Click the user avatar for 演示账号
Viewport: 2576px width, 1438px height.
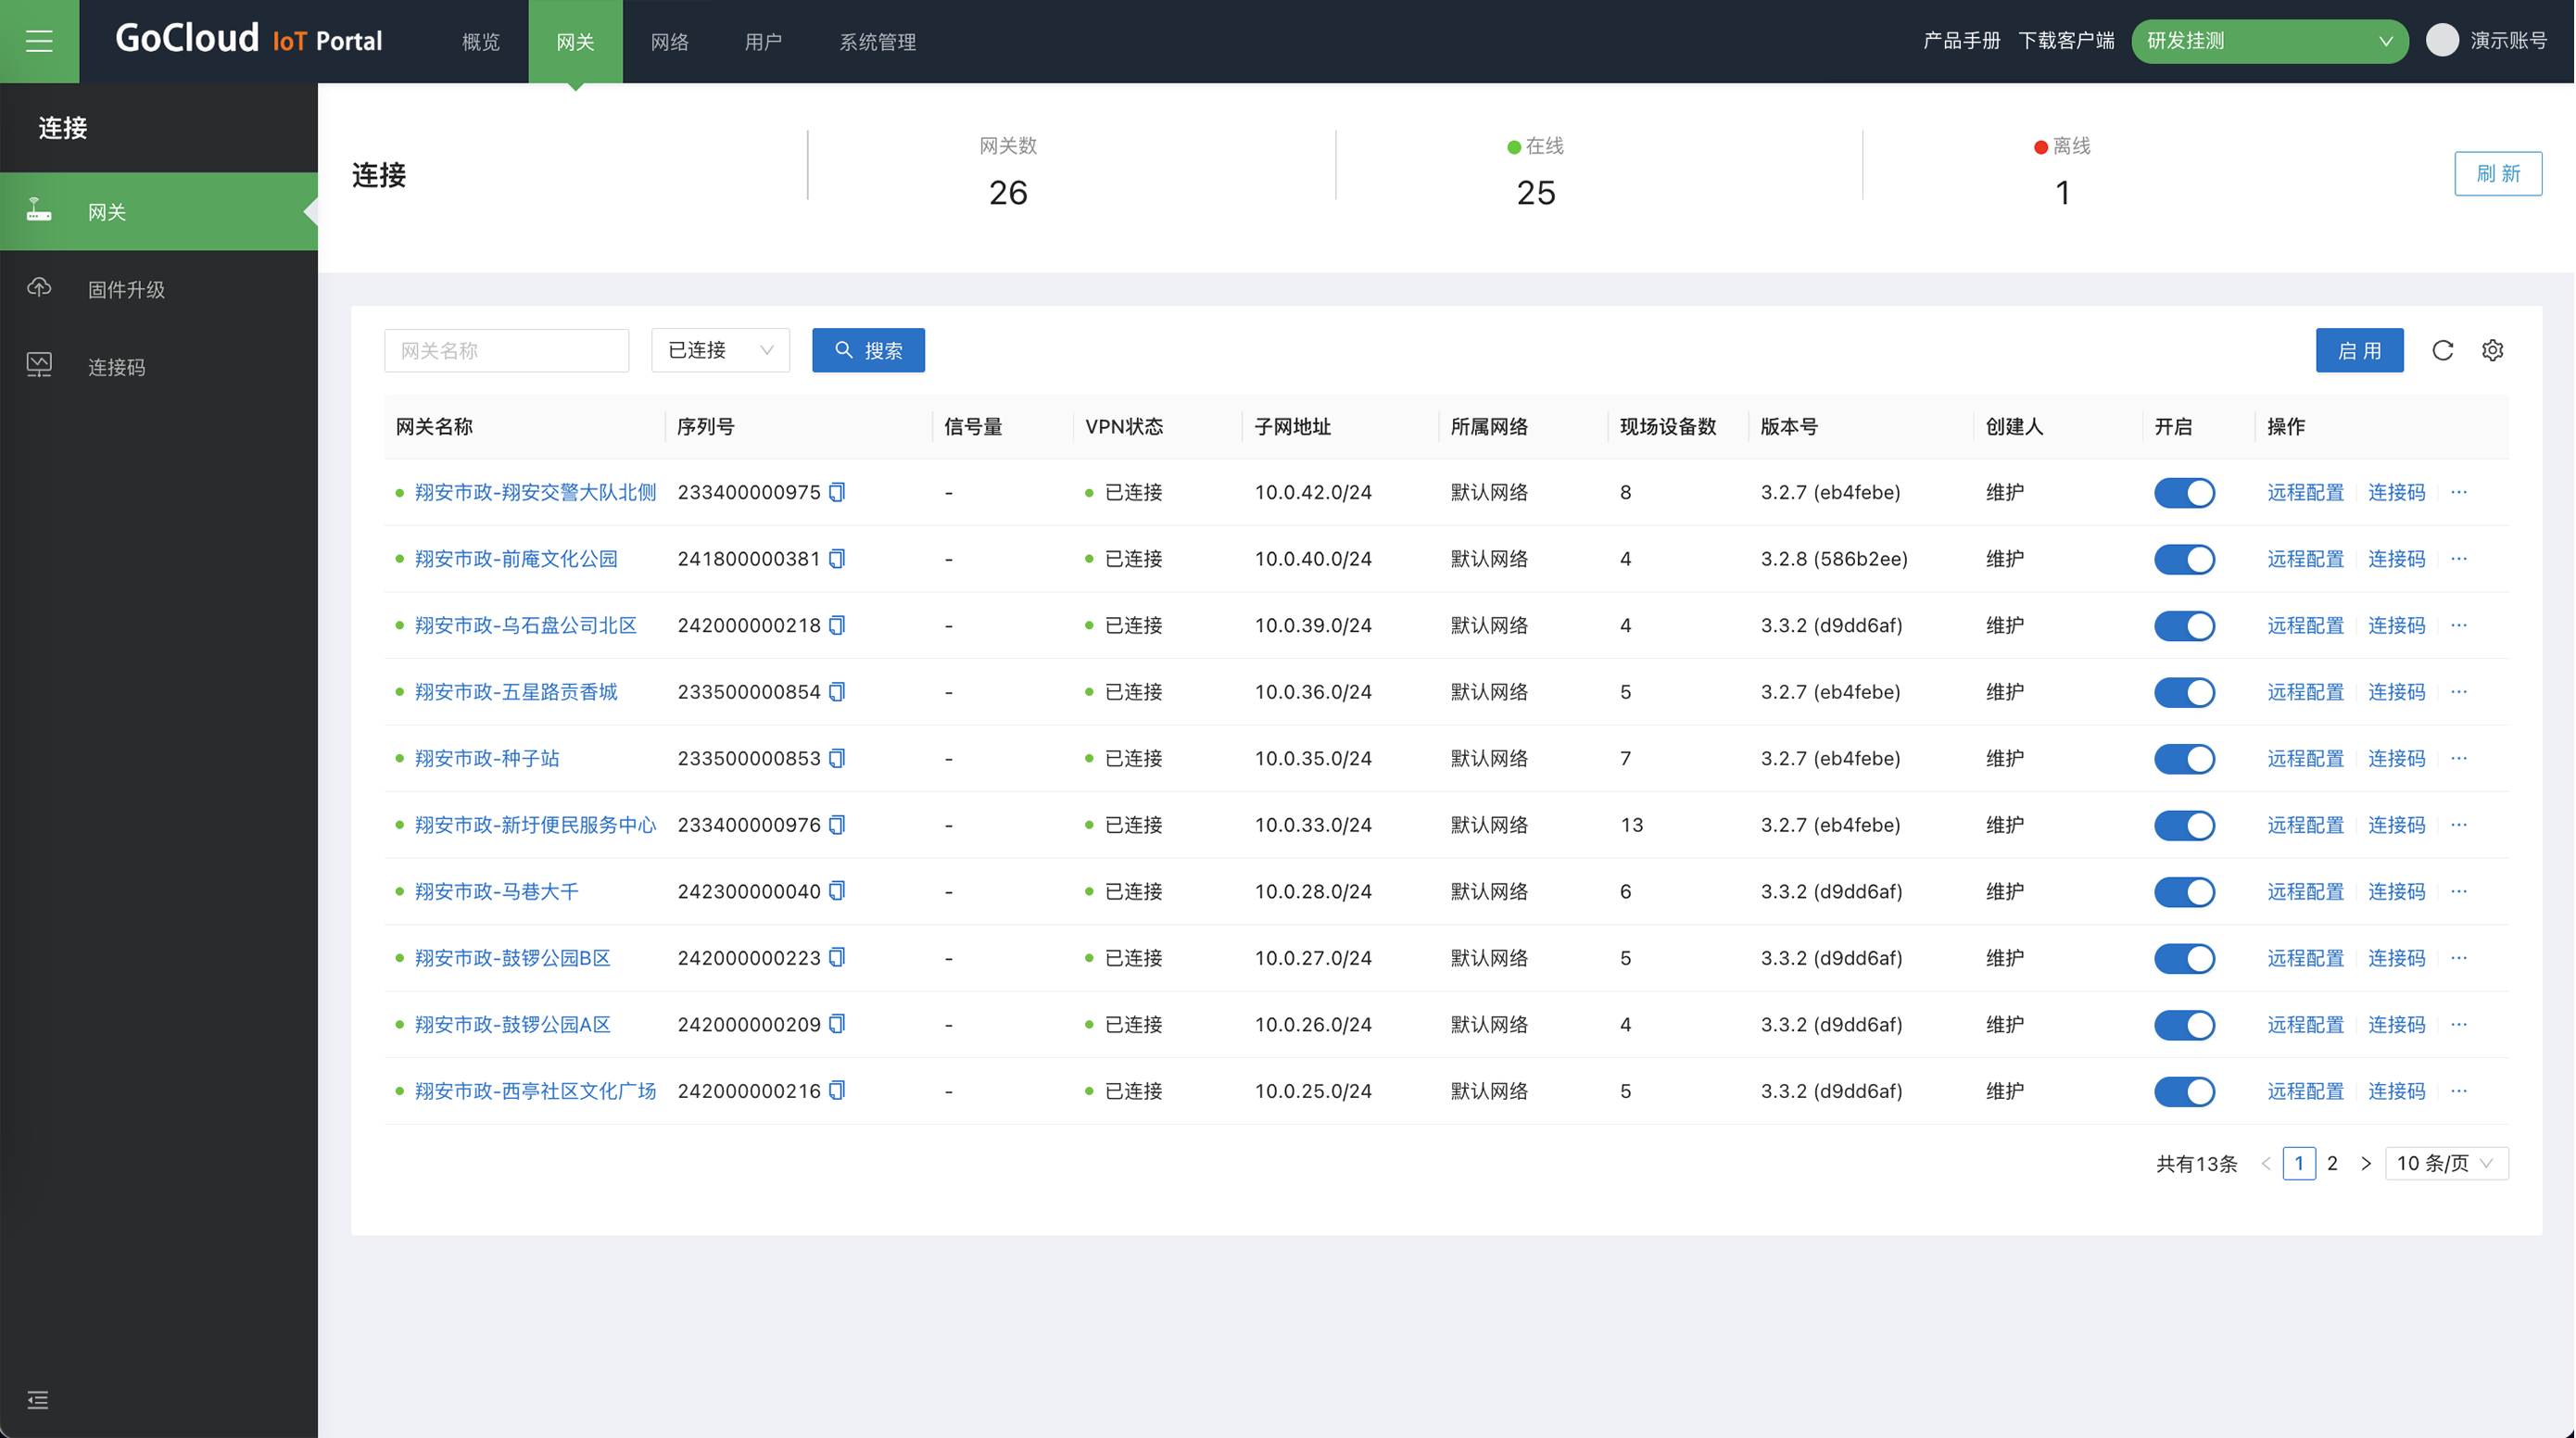click(2442, 41)
